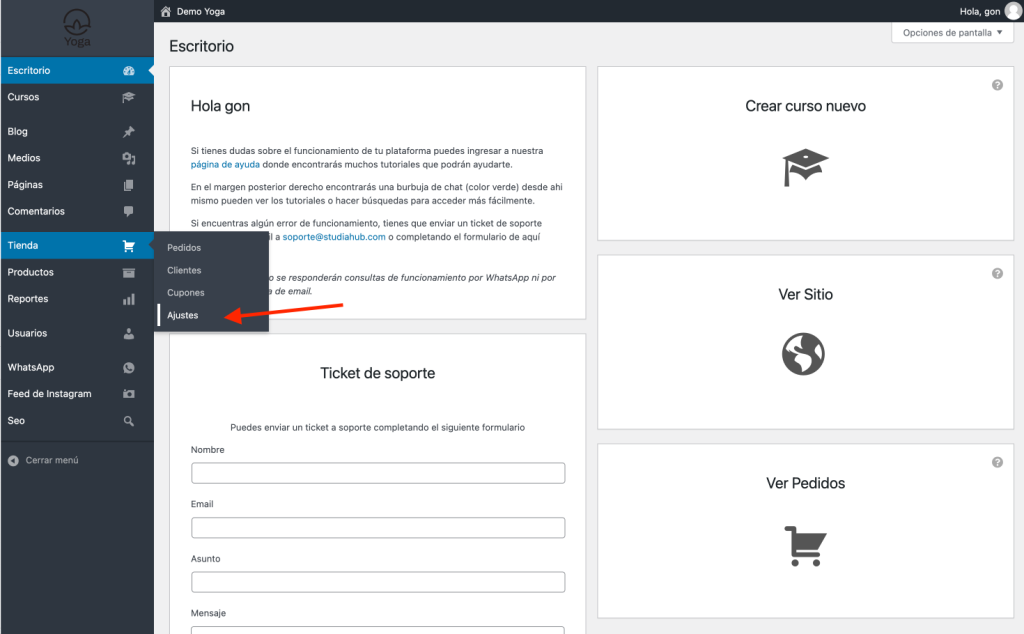
Task: Go to Feed de Instagram in sidebar
Action: [49, 394]
